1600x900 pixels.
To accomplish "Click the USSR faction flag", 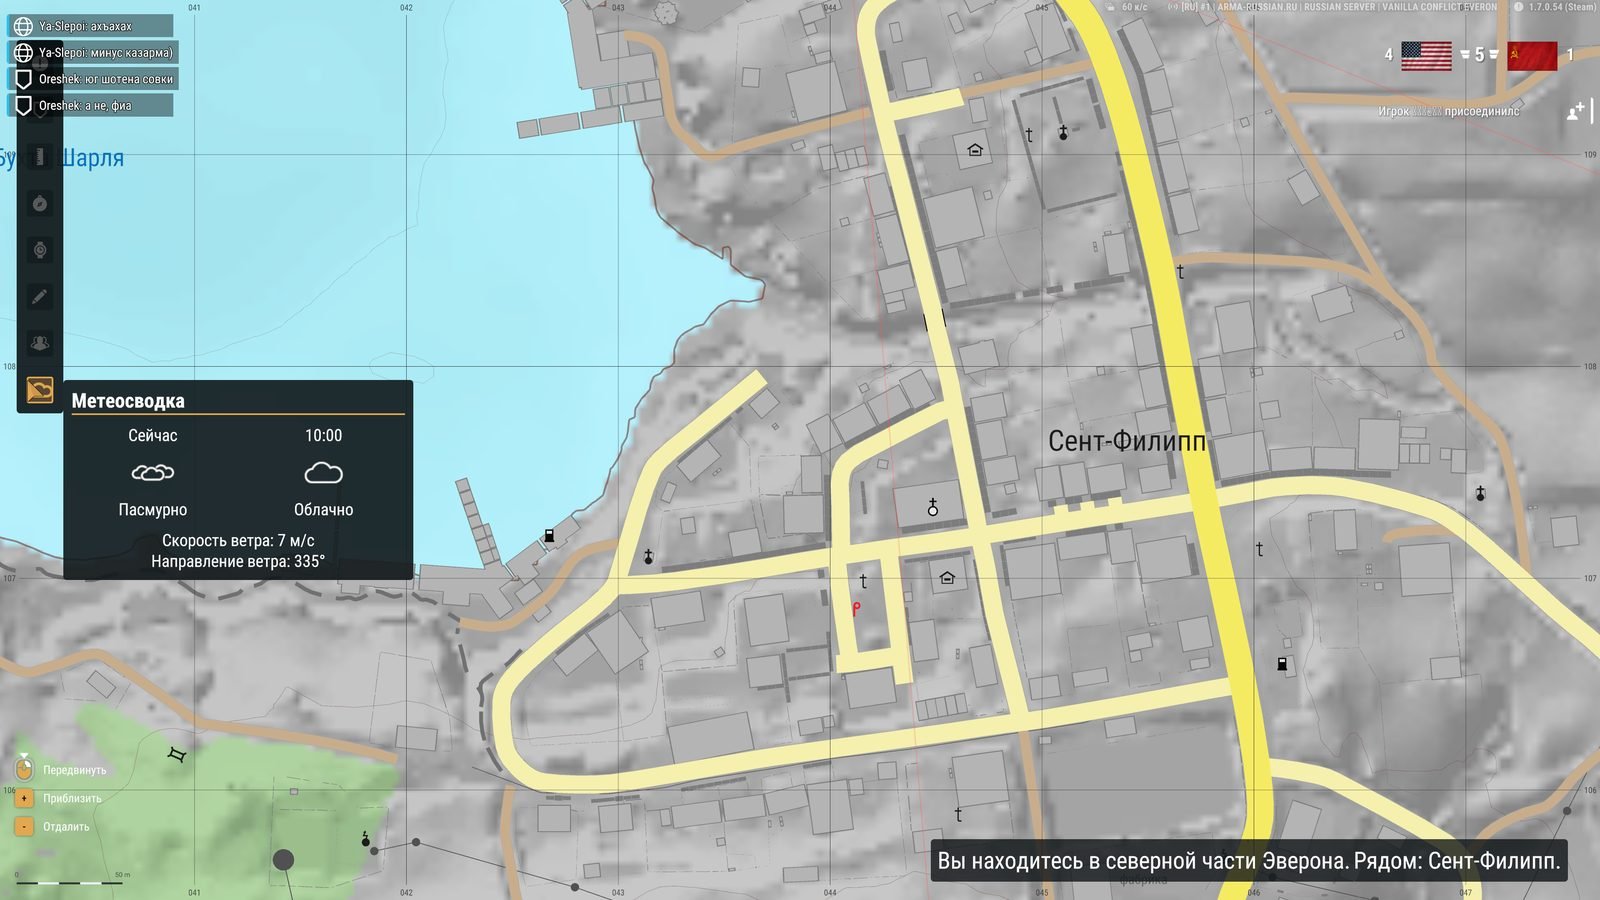I will point(1532,56).
